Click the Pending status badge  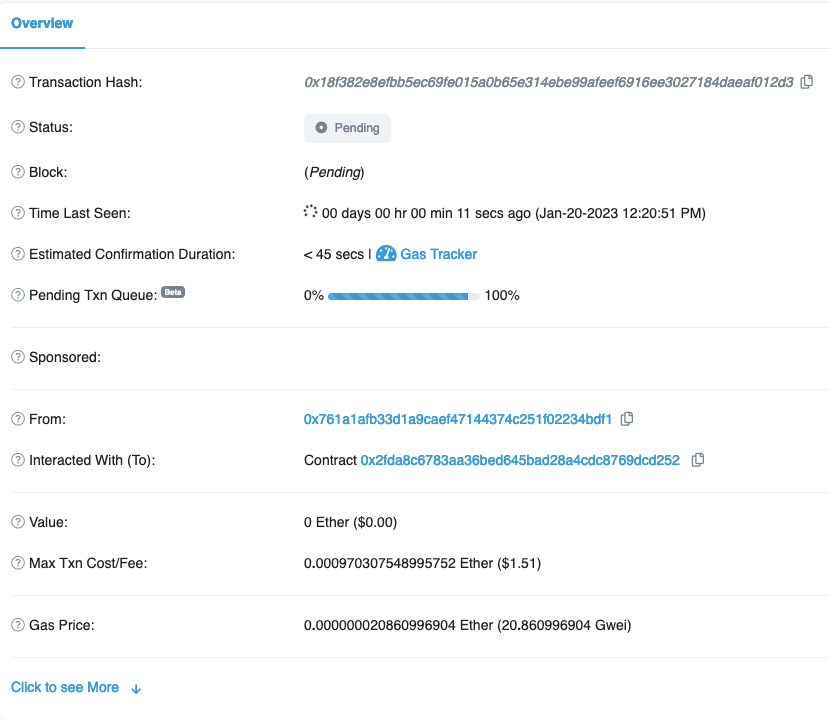click(347, 128)
